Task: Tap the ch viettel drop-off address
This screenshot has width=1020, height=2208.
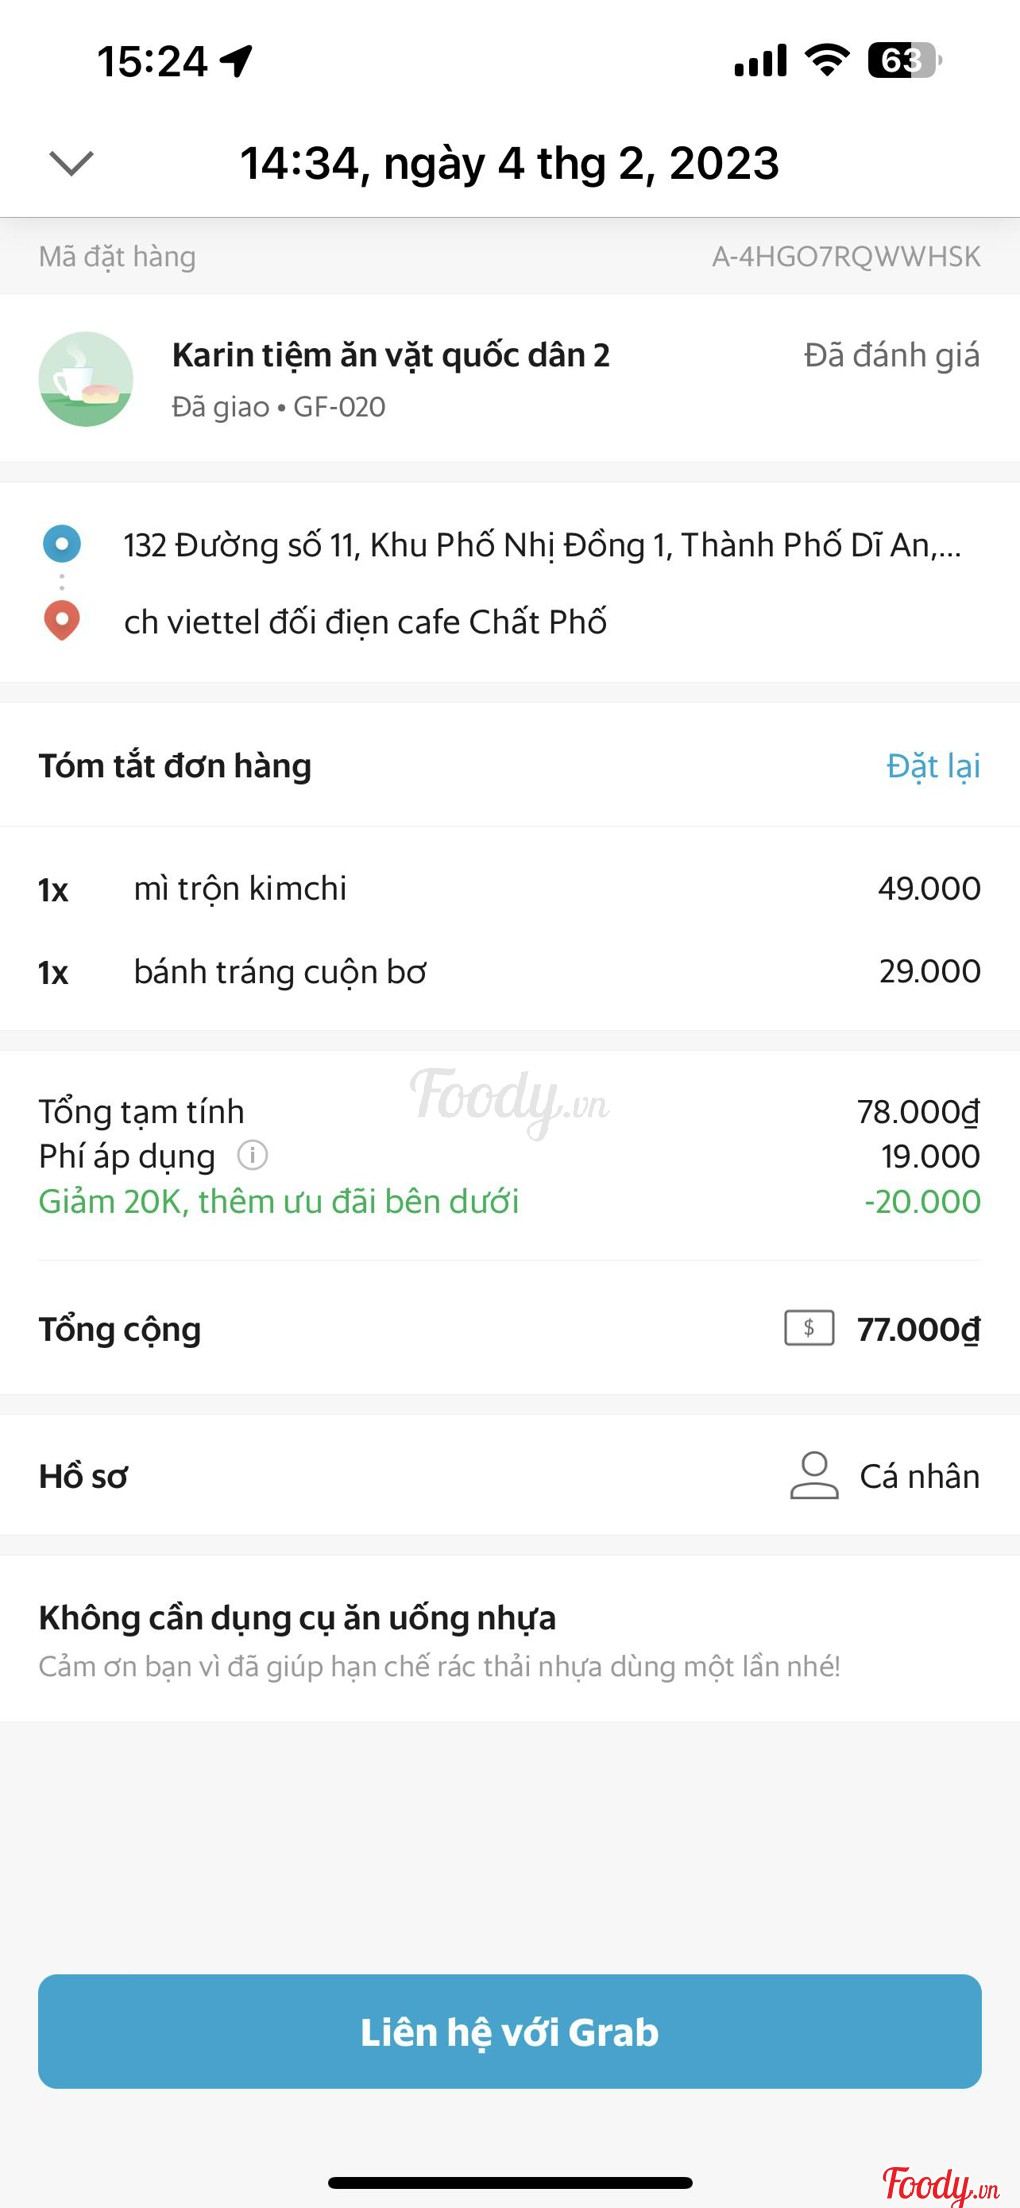Action: [365, 622]
